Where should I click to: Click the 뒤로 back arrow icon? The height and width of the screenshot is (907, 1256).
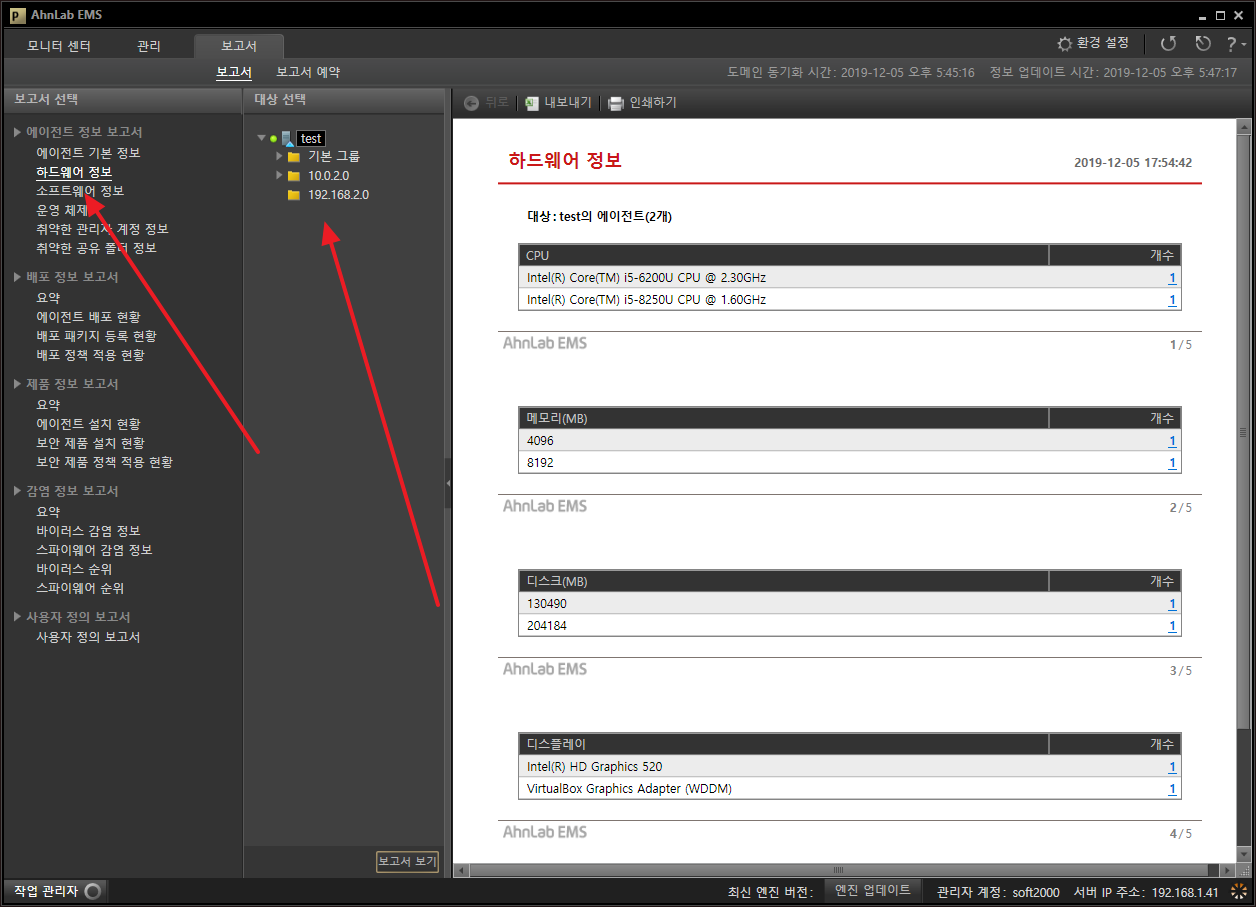pos(471,103)
